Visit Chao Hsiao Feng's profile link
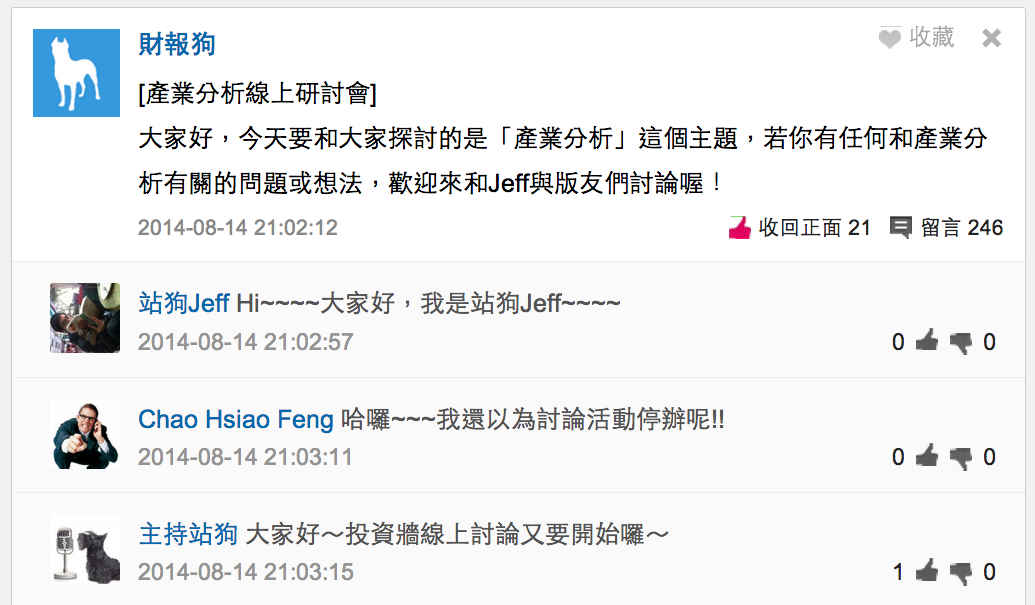Viewport: 1035px width, 605px height. tap(236, 419)
